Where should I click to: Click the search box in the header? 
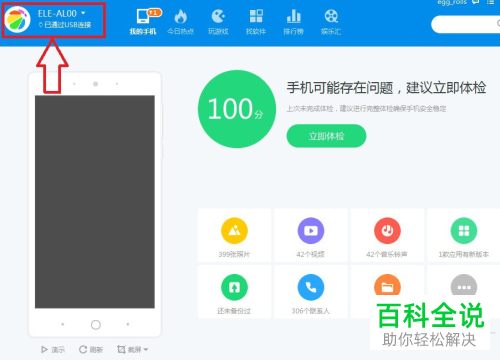tap(466, 24)
